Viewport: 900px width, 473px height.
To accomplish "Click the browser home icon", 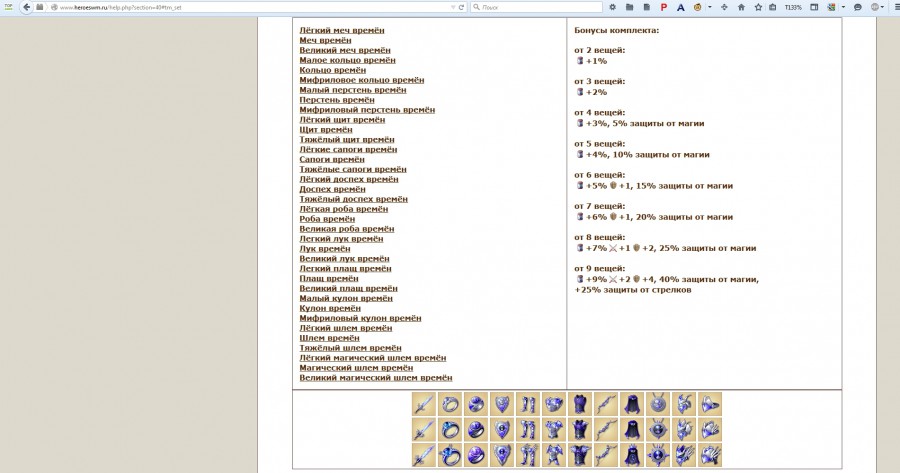I will tap(741, 7).
